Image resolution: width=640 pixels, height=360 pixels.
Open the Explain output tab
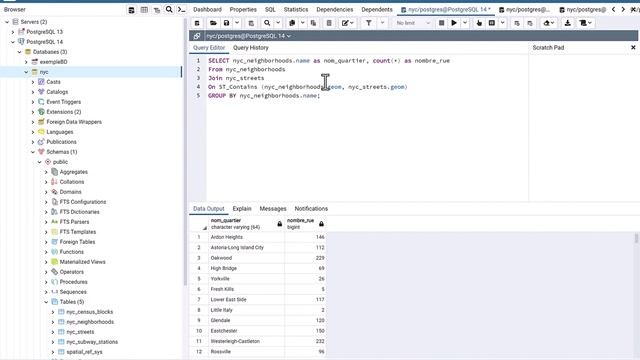242,209
